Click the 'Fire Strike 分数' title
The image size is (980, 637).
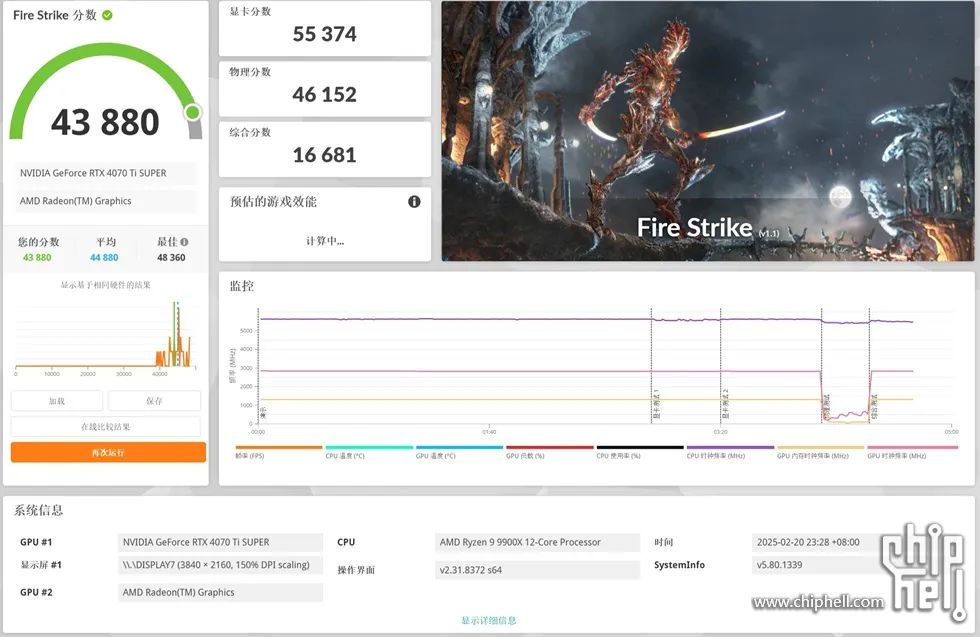(55, 15)
